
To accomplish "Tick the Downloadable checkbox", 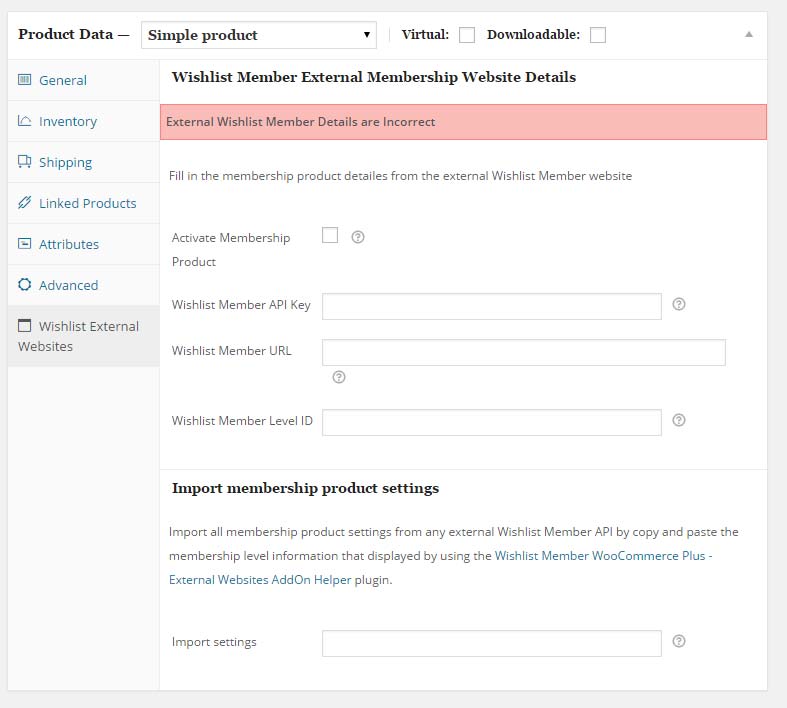I will (597, 35).
